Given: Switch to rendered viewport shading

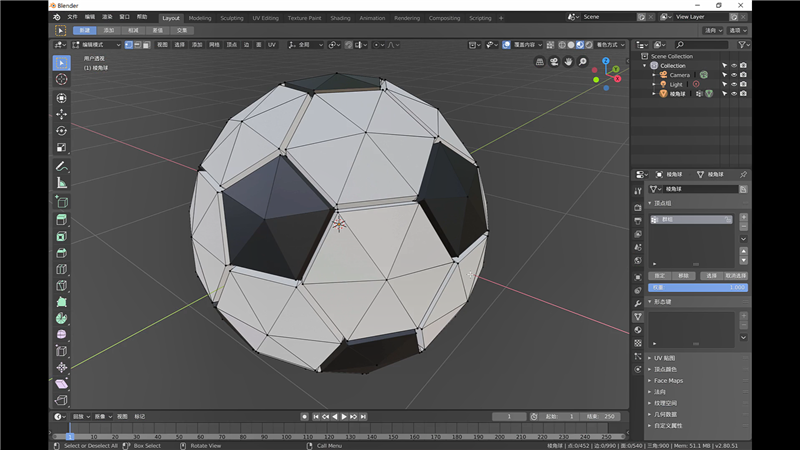Looking at the screenshot, I should 589,45.
